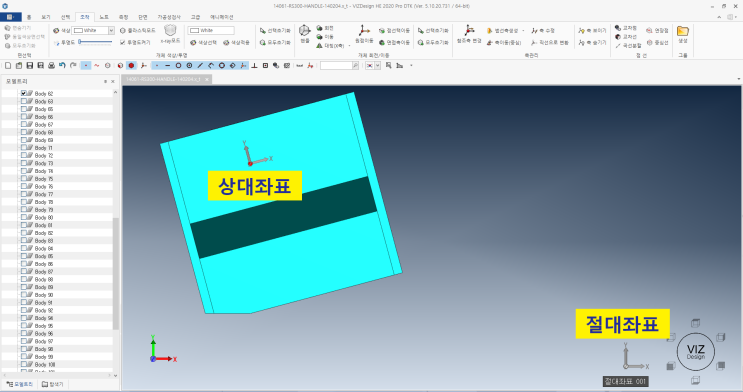Viewport: 743px width, 392px height.
Task: Click the 곡선분할 button
Action: (x=628, y=46)
